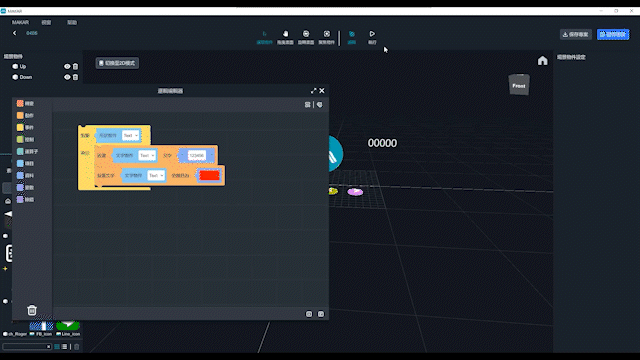Image resolution: width=640 pixels, height=360 pixels.
Task: Click the blue publish button at top right
Action: pos(613,34)
